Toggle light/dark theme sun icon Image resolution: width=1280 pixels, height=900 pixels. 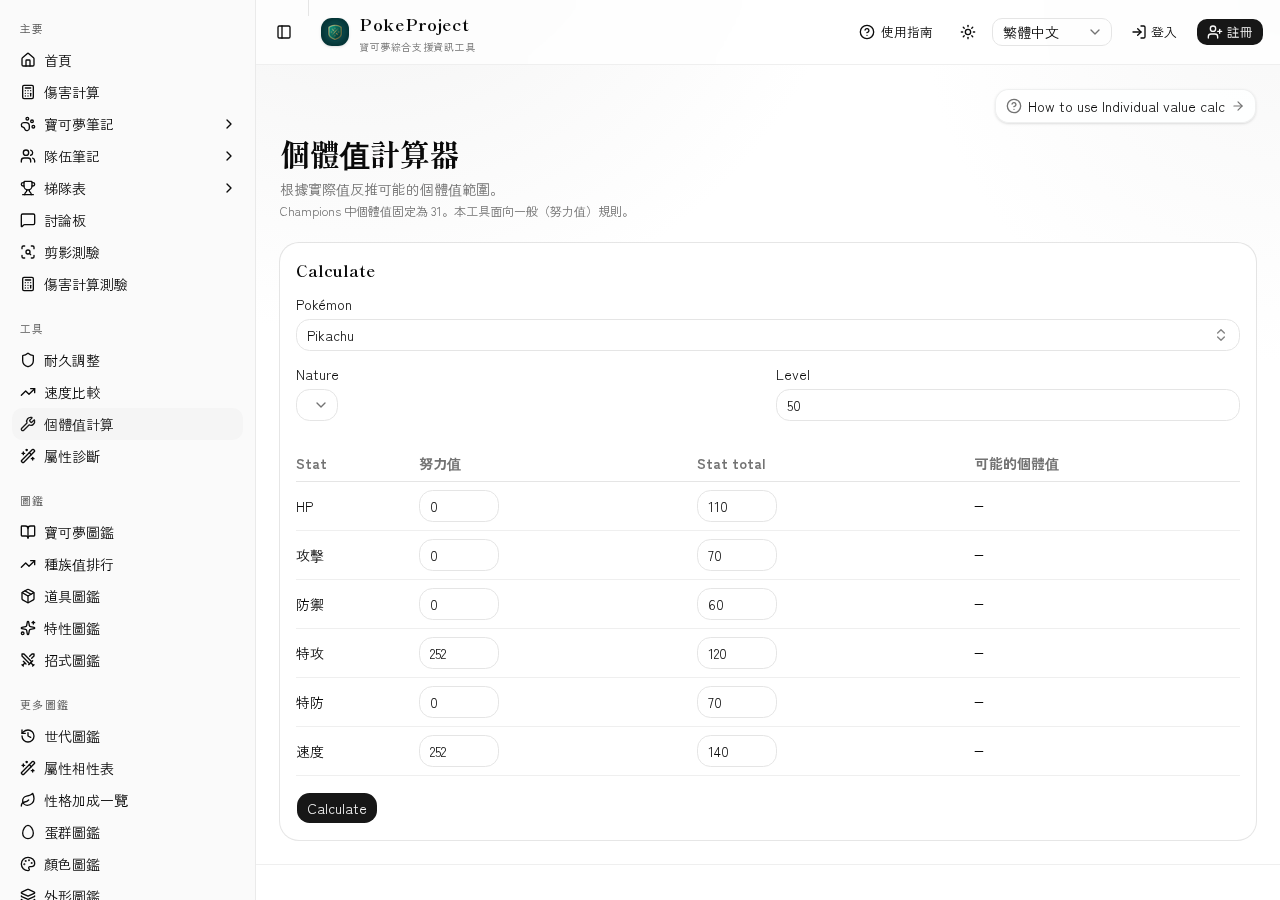pyautogui.click(x=968, y=32)
